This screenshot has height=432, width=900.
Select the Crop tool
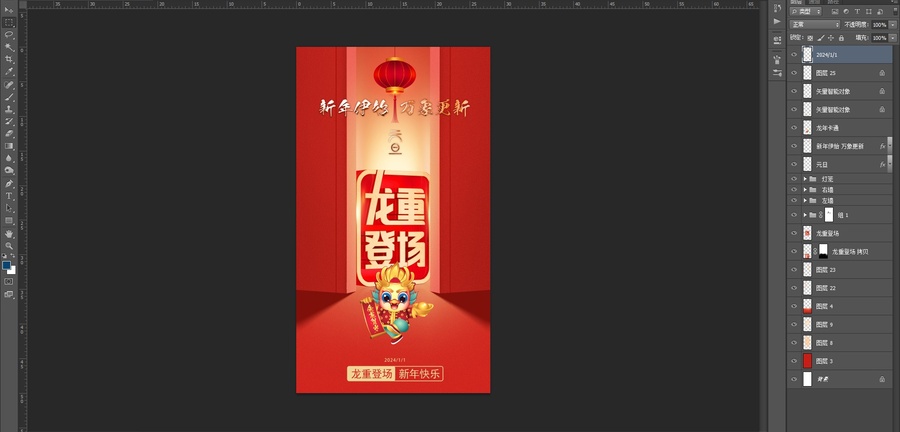click(9, 60)
